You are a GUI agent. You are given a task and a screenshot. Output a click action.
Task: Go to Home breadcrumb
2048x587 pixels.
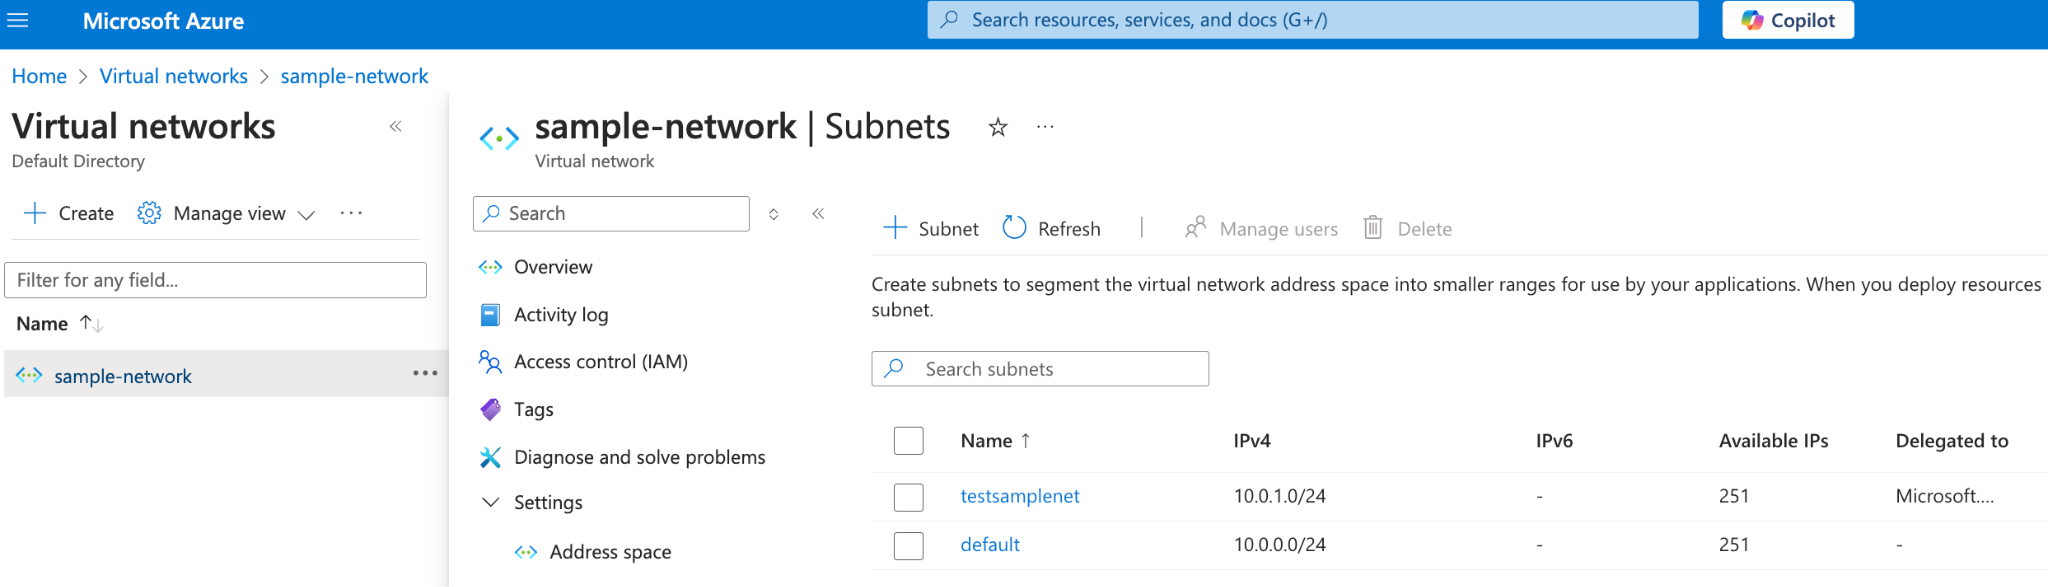pyautogui.click(x=39, y=76)
